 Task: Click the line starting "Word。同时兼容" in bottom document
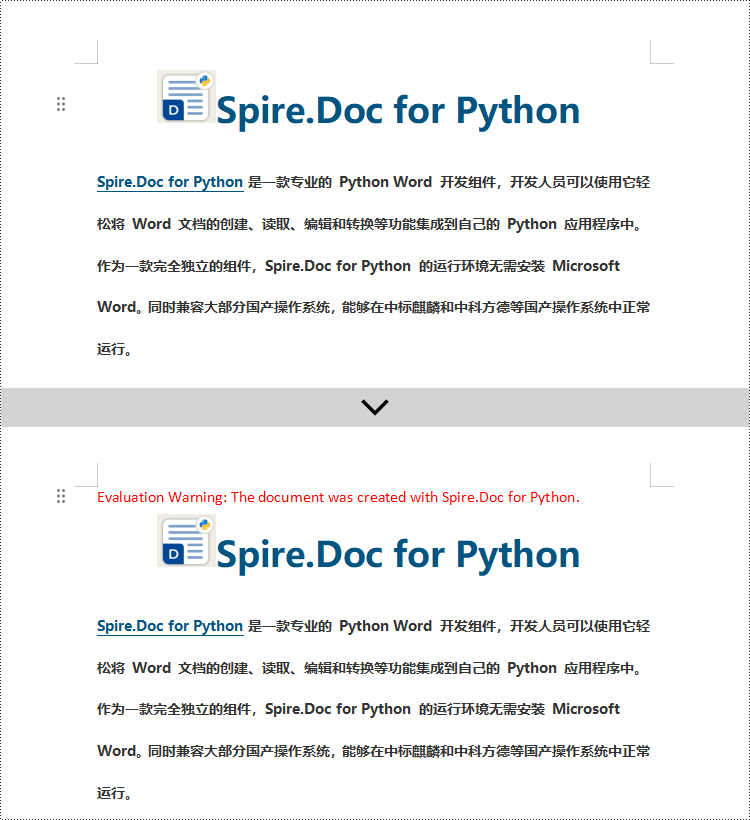coord(373,751)
